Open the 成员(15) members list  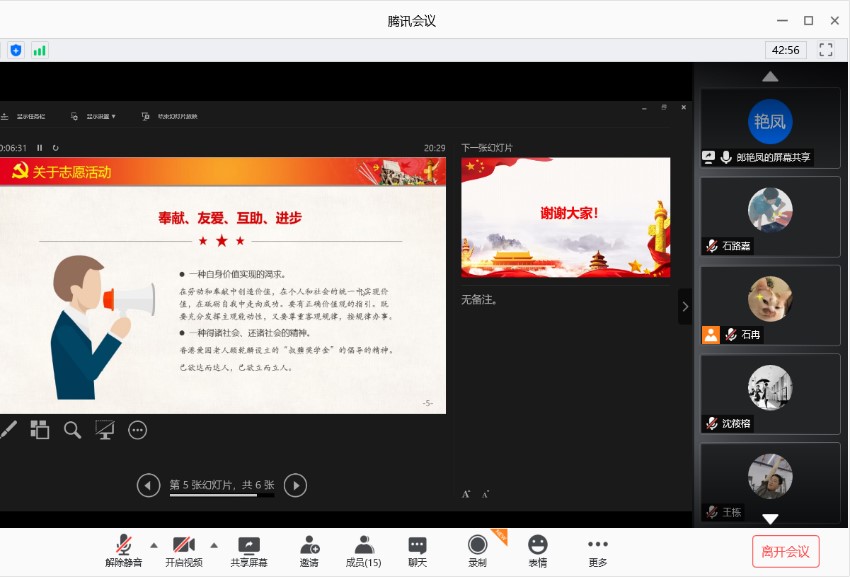coord(363,551)
